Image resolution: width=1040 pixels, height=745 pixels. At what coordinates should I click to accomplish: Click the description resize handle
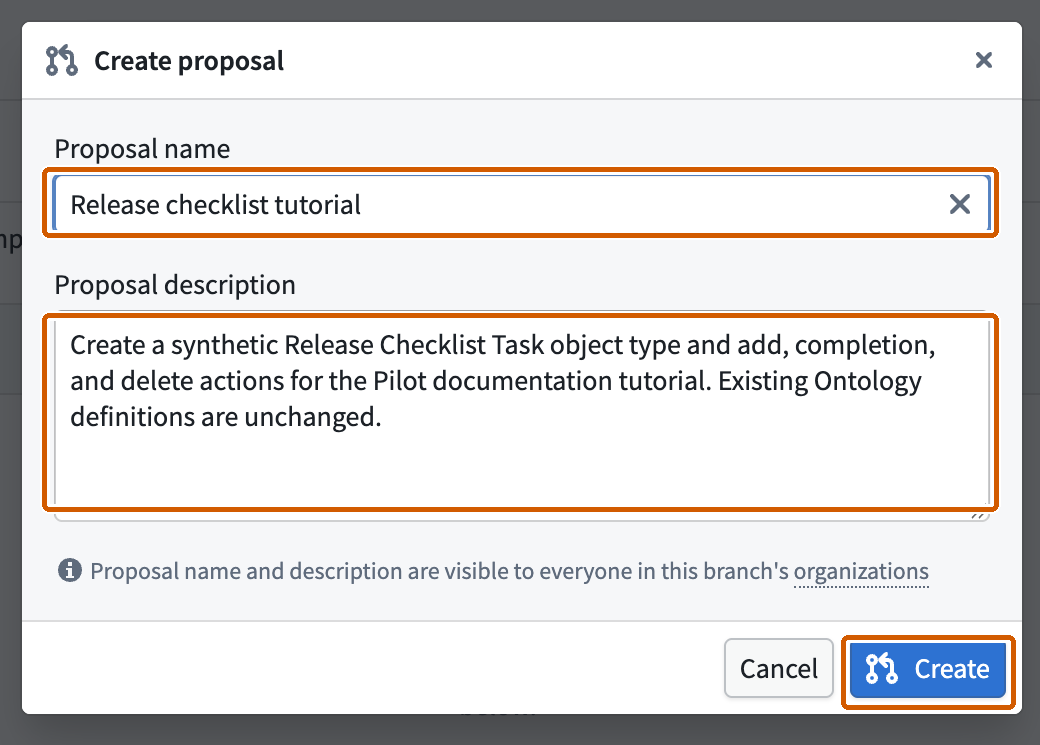click(978, 515)
